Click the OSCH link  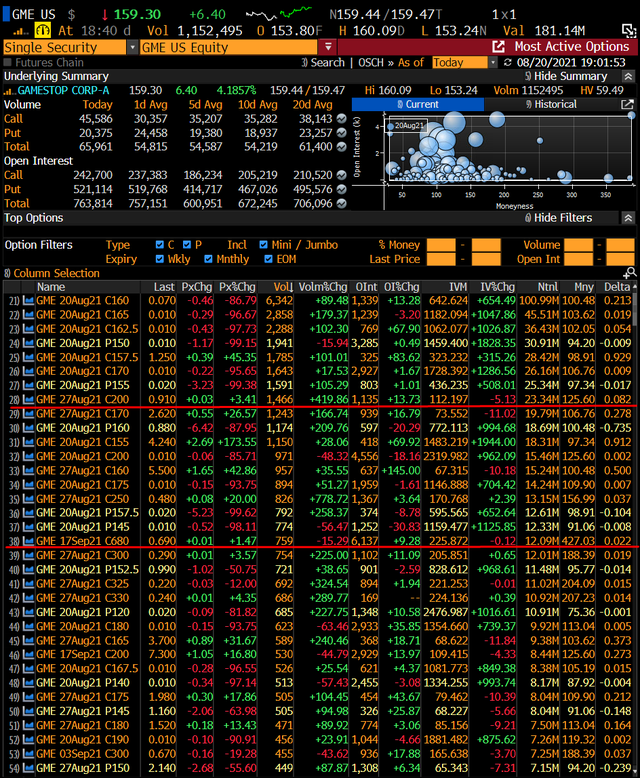(x=371, y=63)
